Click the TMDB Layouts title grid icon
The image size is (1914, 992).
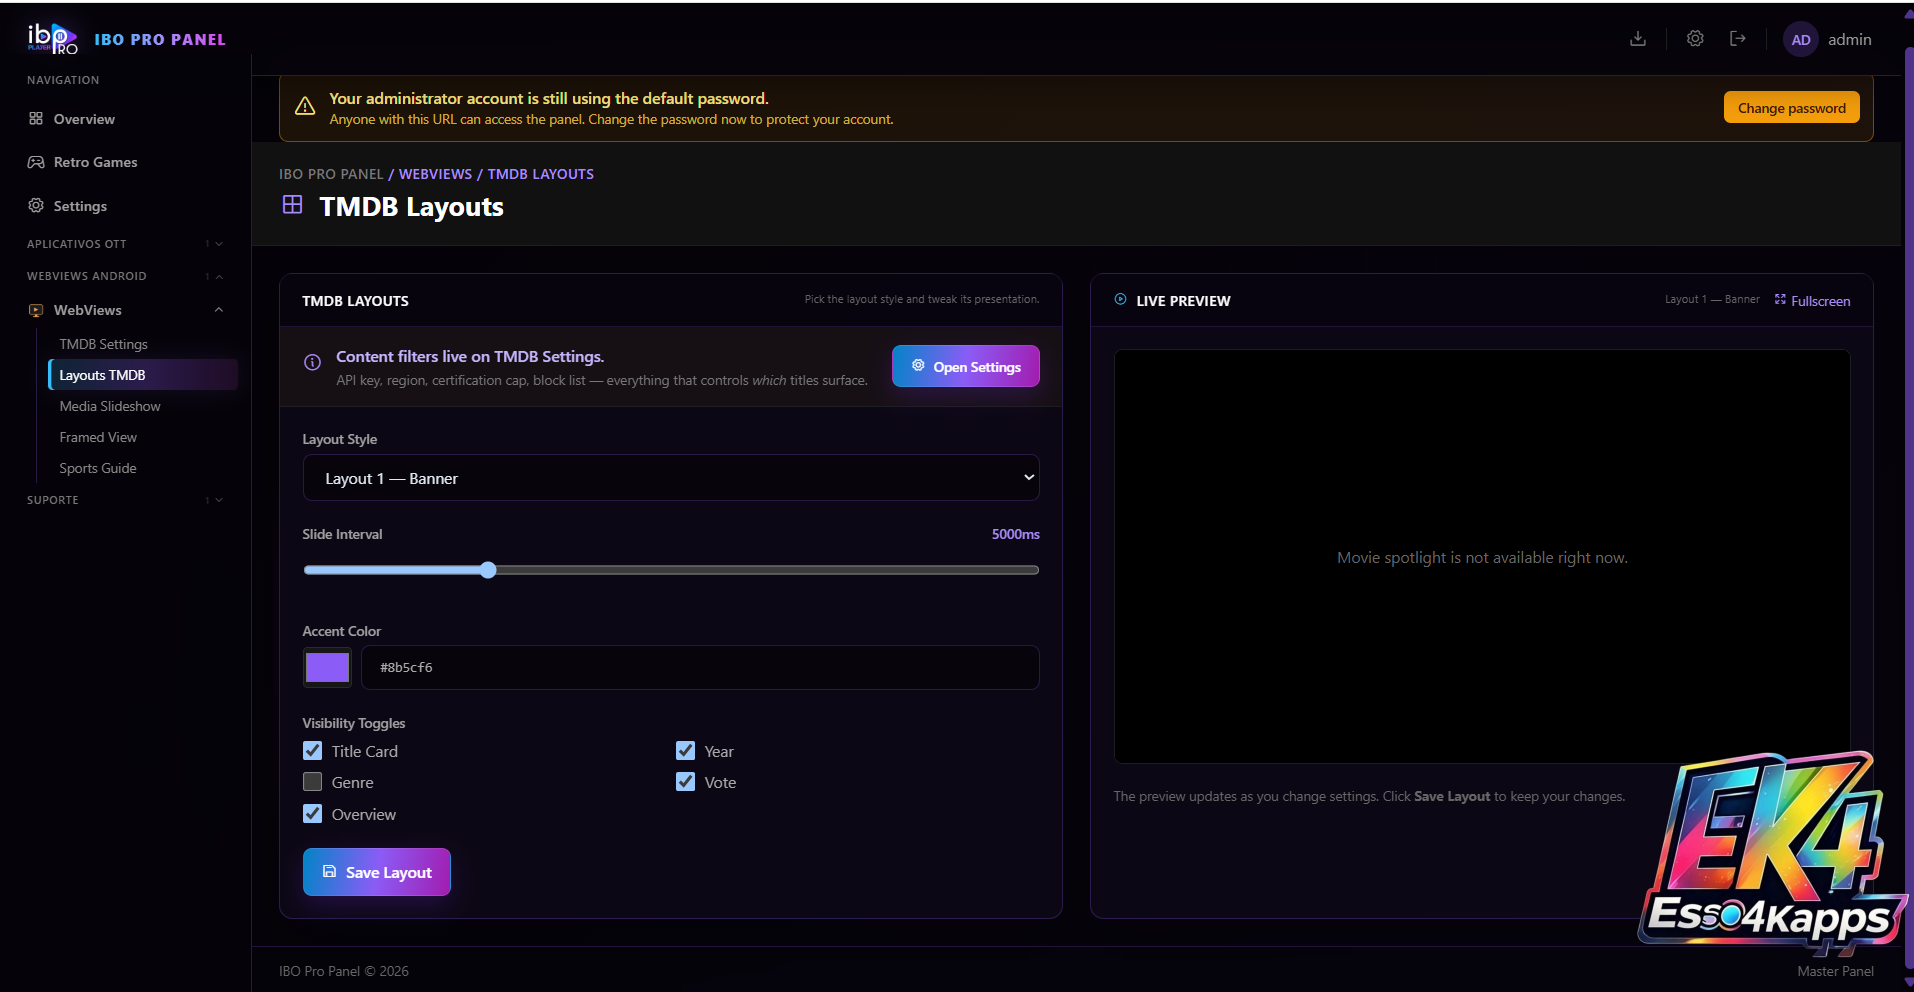pyautogui.click(x=292, y=205)
